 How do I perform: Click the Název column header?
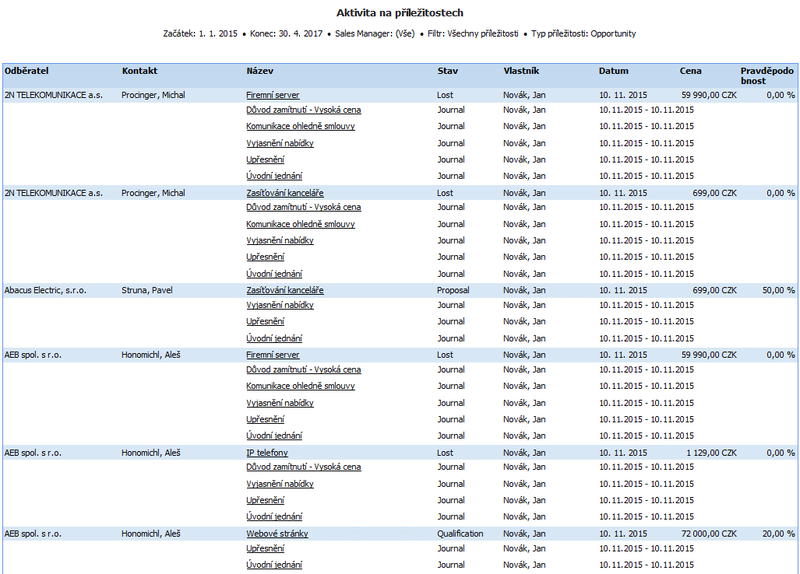260,71
